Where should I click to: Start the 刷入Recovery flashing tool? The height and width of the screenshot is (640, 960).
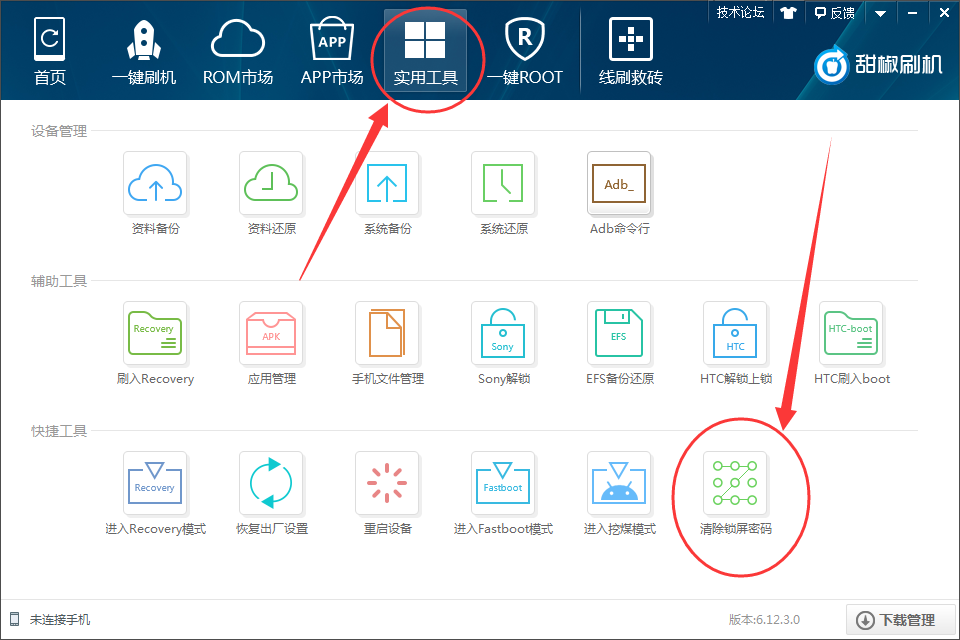[x=155, y=333]
